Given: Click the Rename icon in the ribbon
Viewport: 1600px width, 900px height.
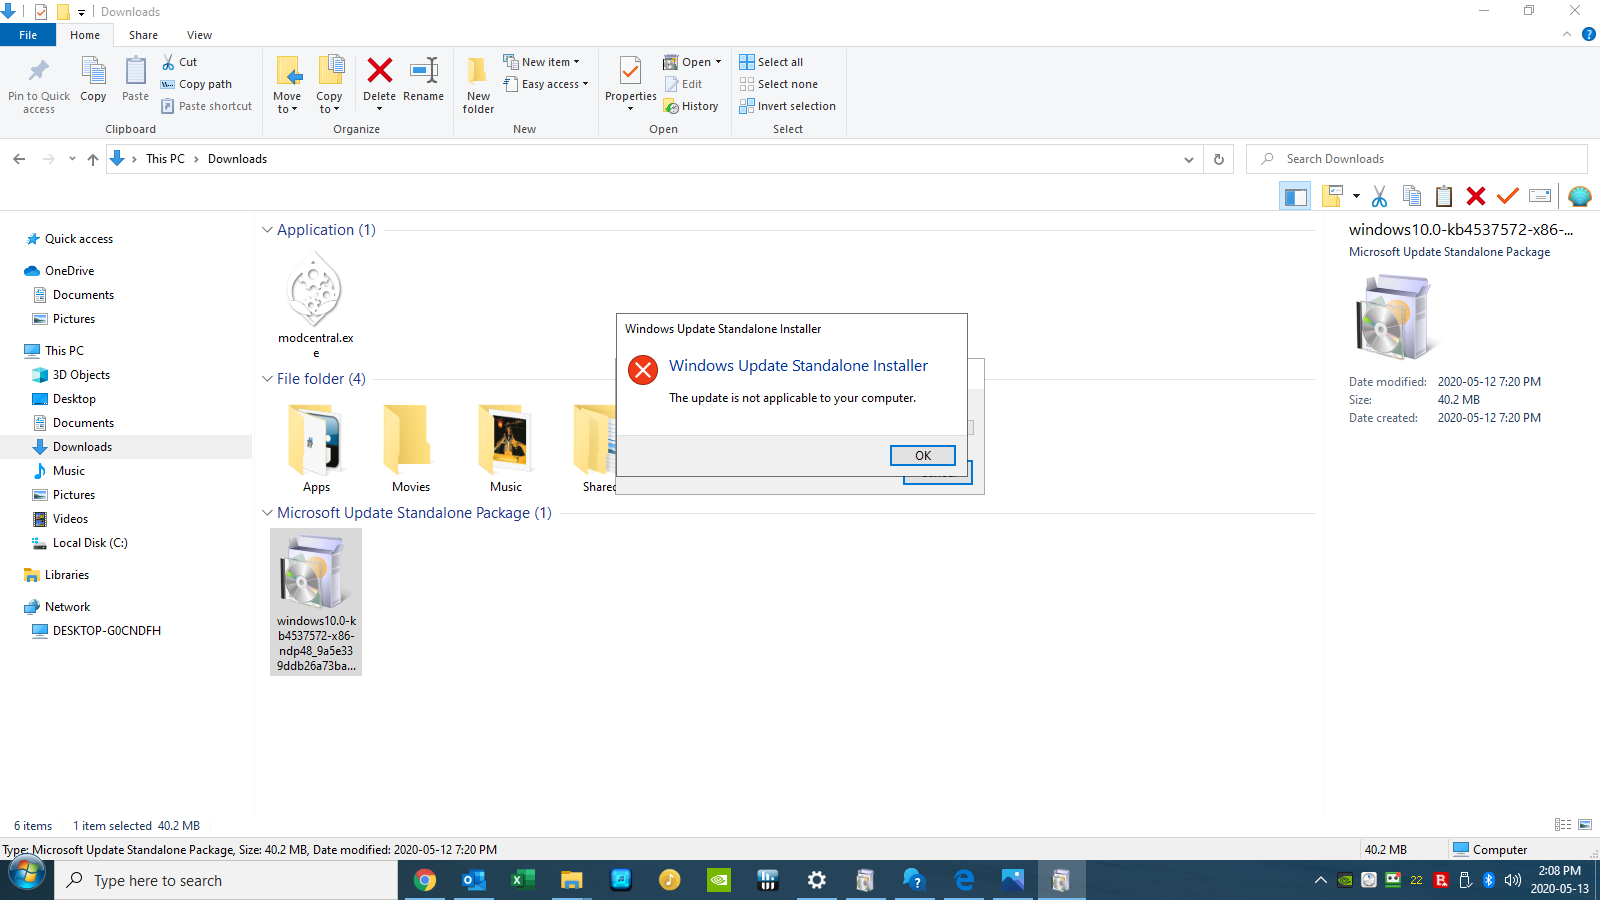Looking at the screenshot, I should coord(423,72).
